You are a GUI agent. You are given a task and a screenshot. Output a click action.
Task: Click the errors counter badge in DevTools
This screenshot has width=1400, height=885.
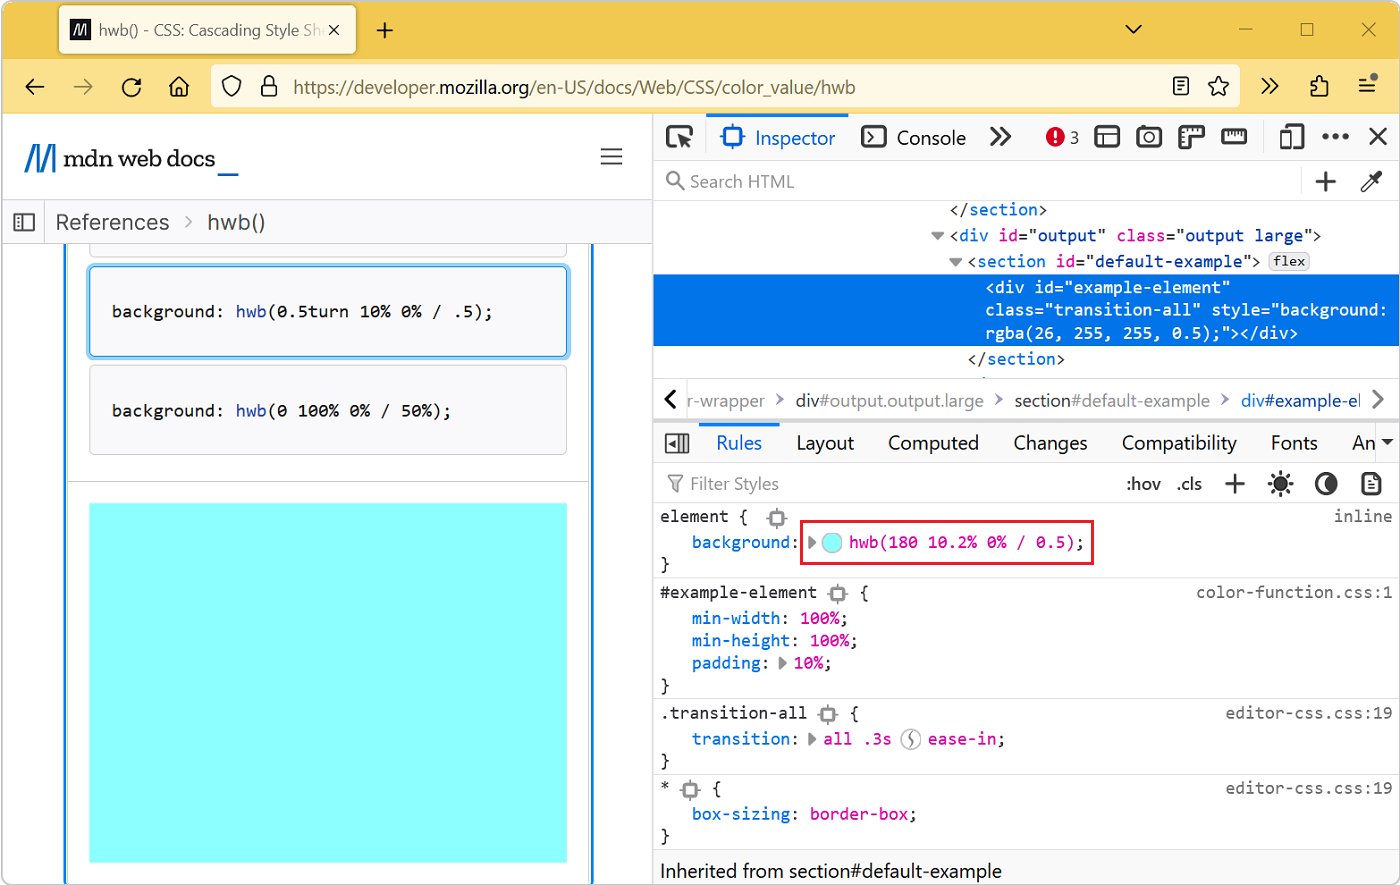tap(1060, 137)
